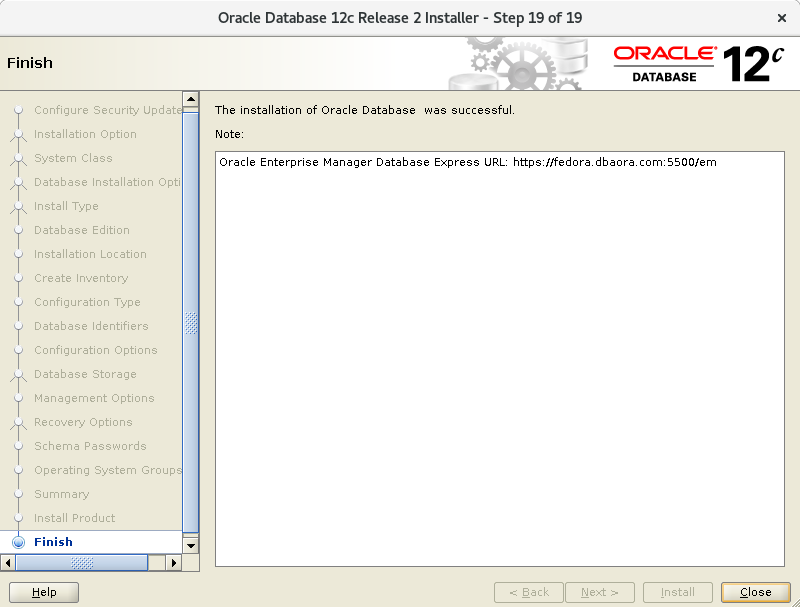This screenshot has height=607, width=800.
Task: Select the Database Edition step
Action: (82, 230)
